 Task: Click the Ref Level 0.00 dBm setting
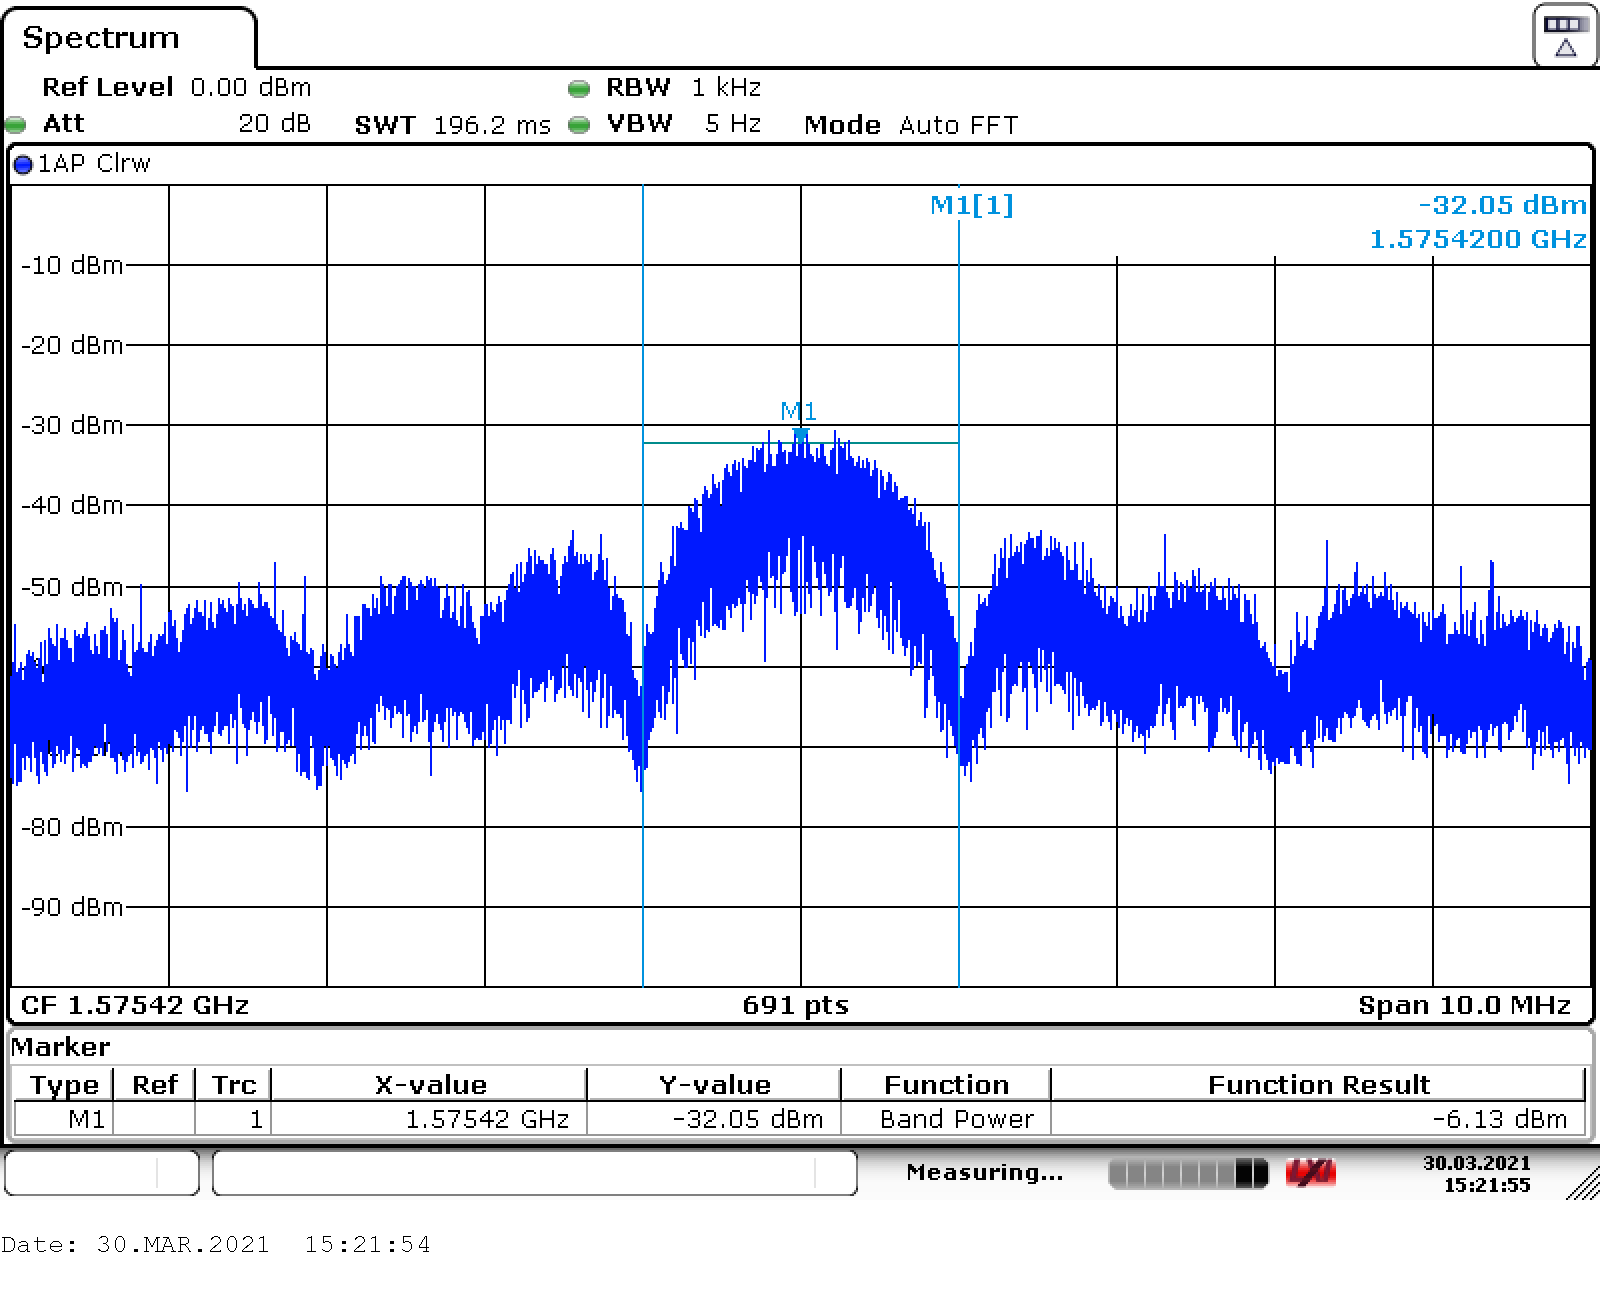tap(176, 88)
